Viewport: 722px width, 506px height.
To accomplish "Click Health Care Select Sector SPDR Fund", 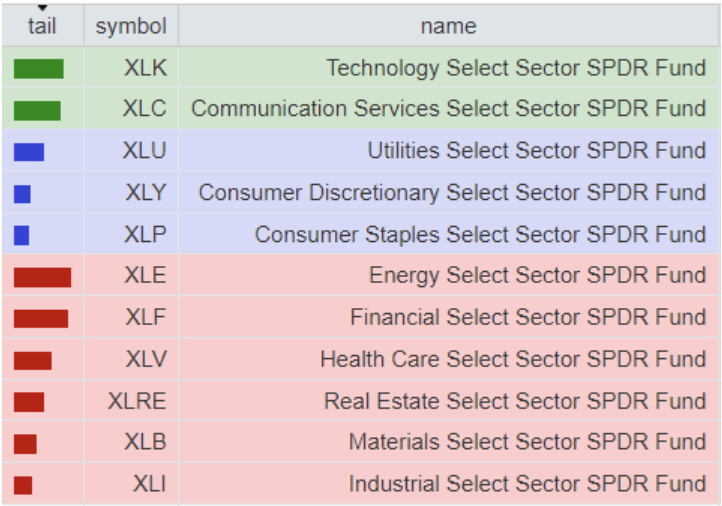I will click(513, 359).
